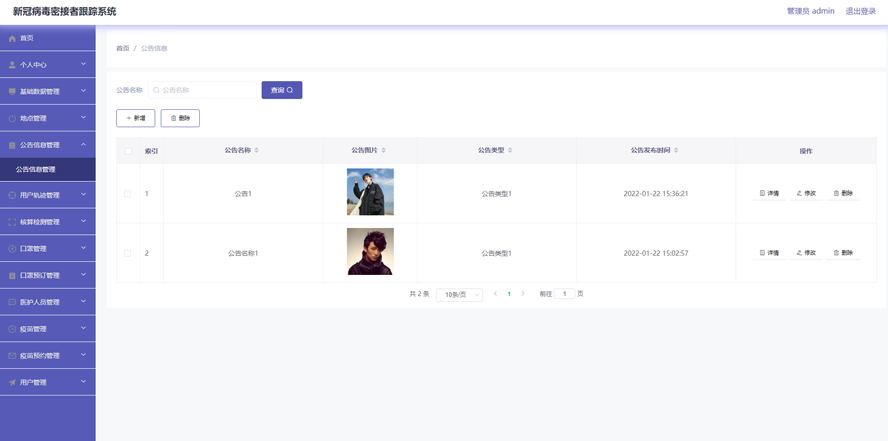Open 详情 for row 公告名称1
Image resolution: width=888 pixels, height=441 pixels.
(769, 253)
